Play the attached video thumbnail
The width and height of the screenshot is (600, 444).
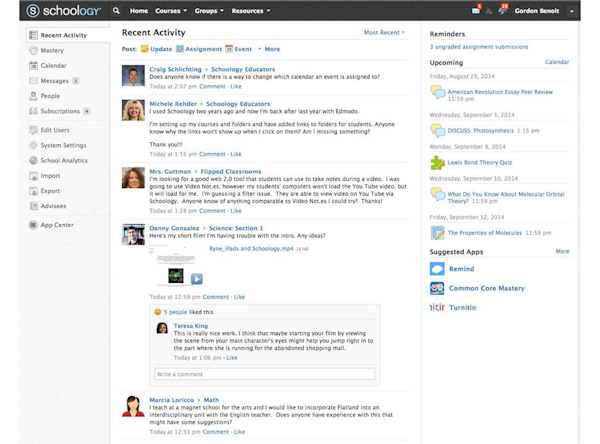(x=197, y=279)
